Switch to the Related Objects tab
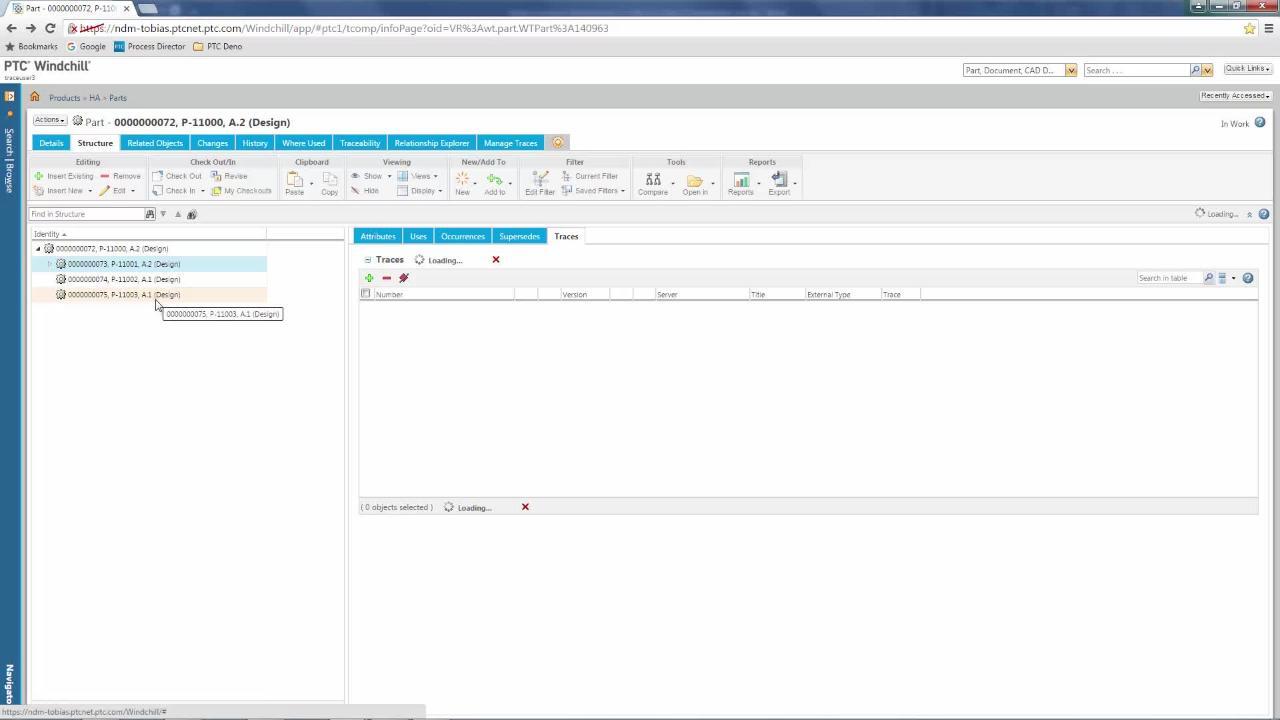 click(155, 143)
